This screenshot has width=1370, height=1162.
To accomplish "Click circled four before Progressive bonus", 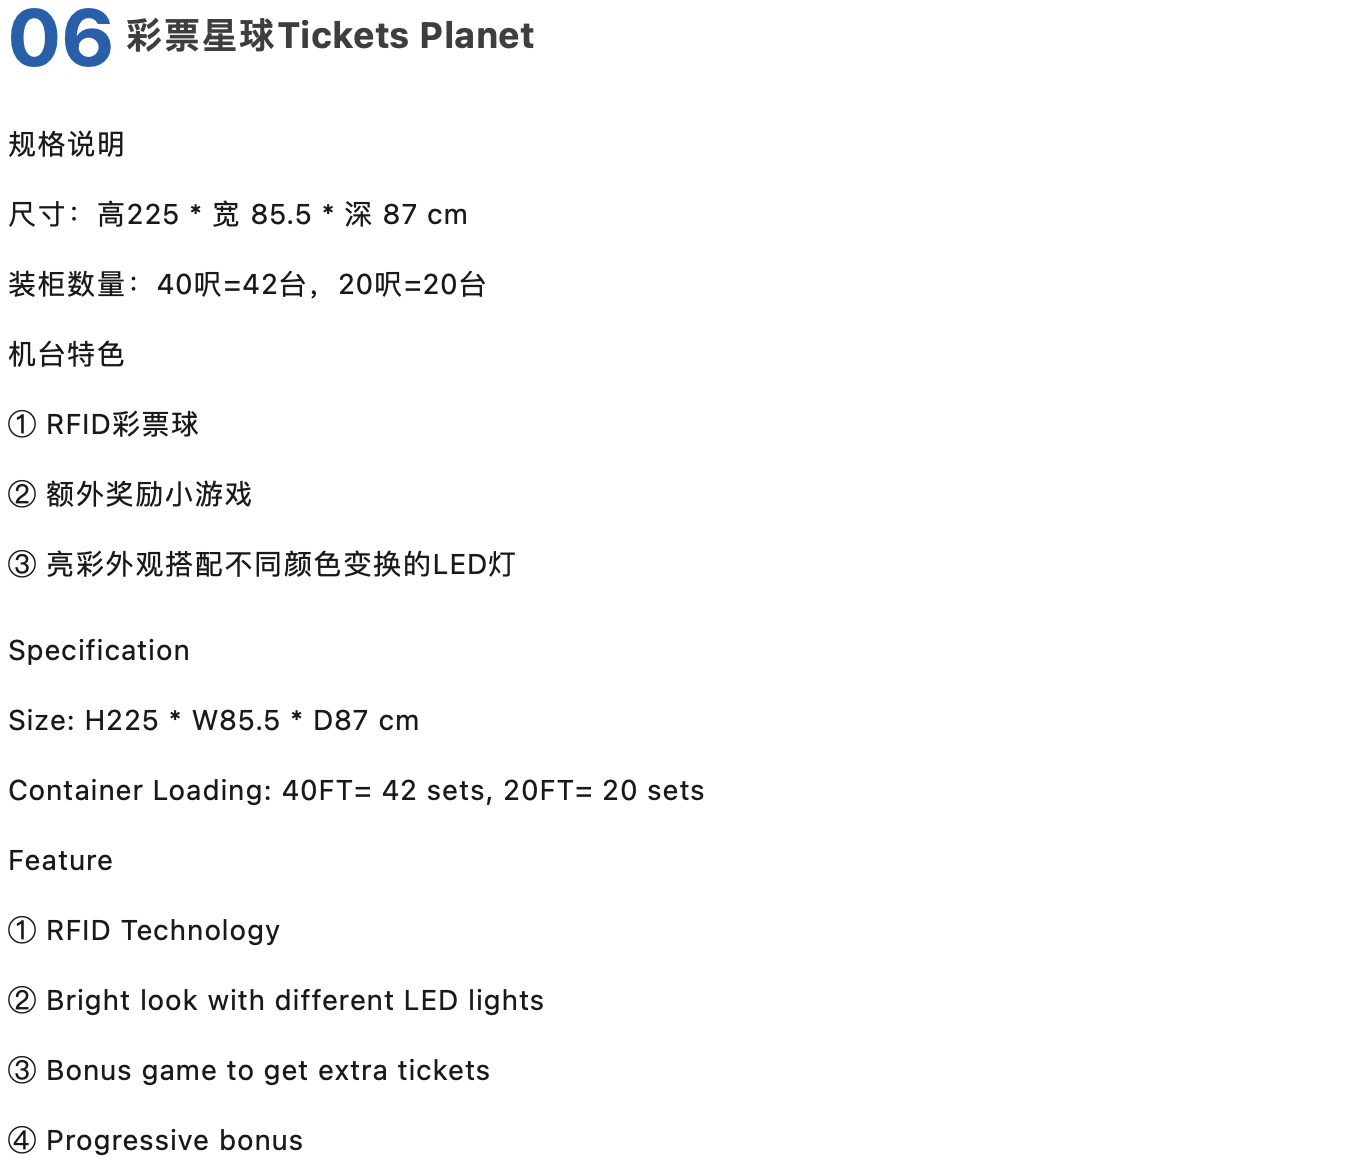I will click(22, 1141).
